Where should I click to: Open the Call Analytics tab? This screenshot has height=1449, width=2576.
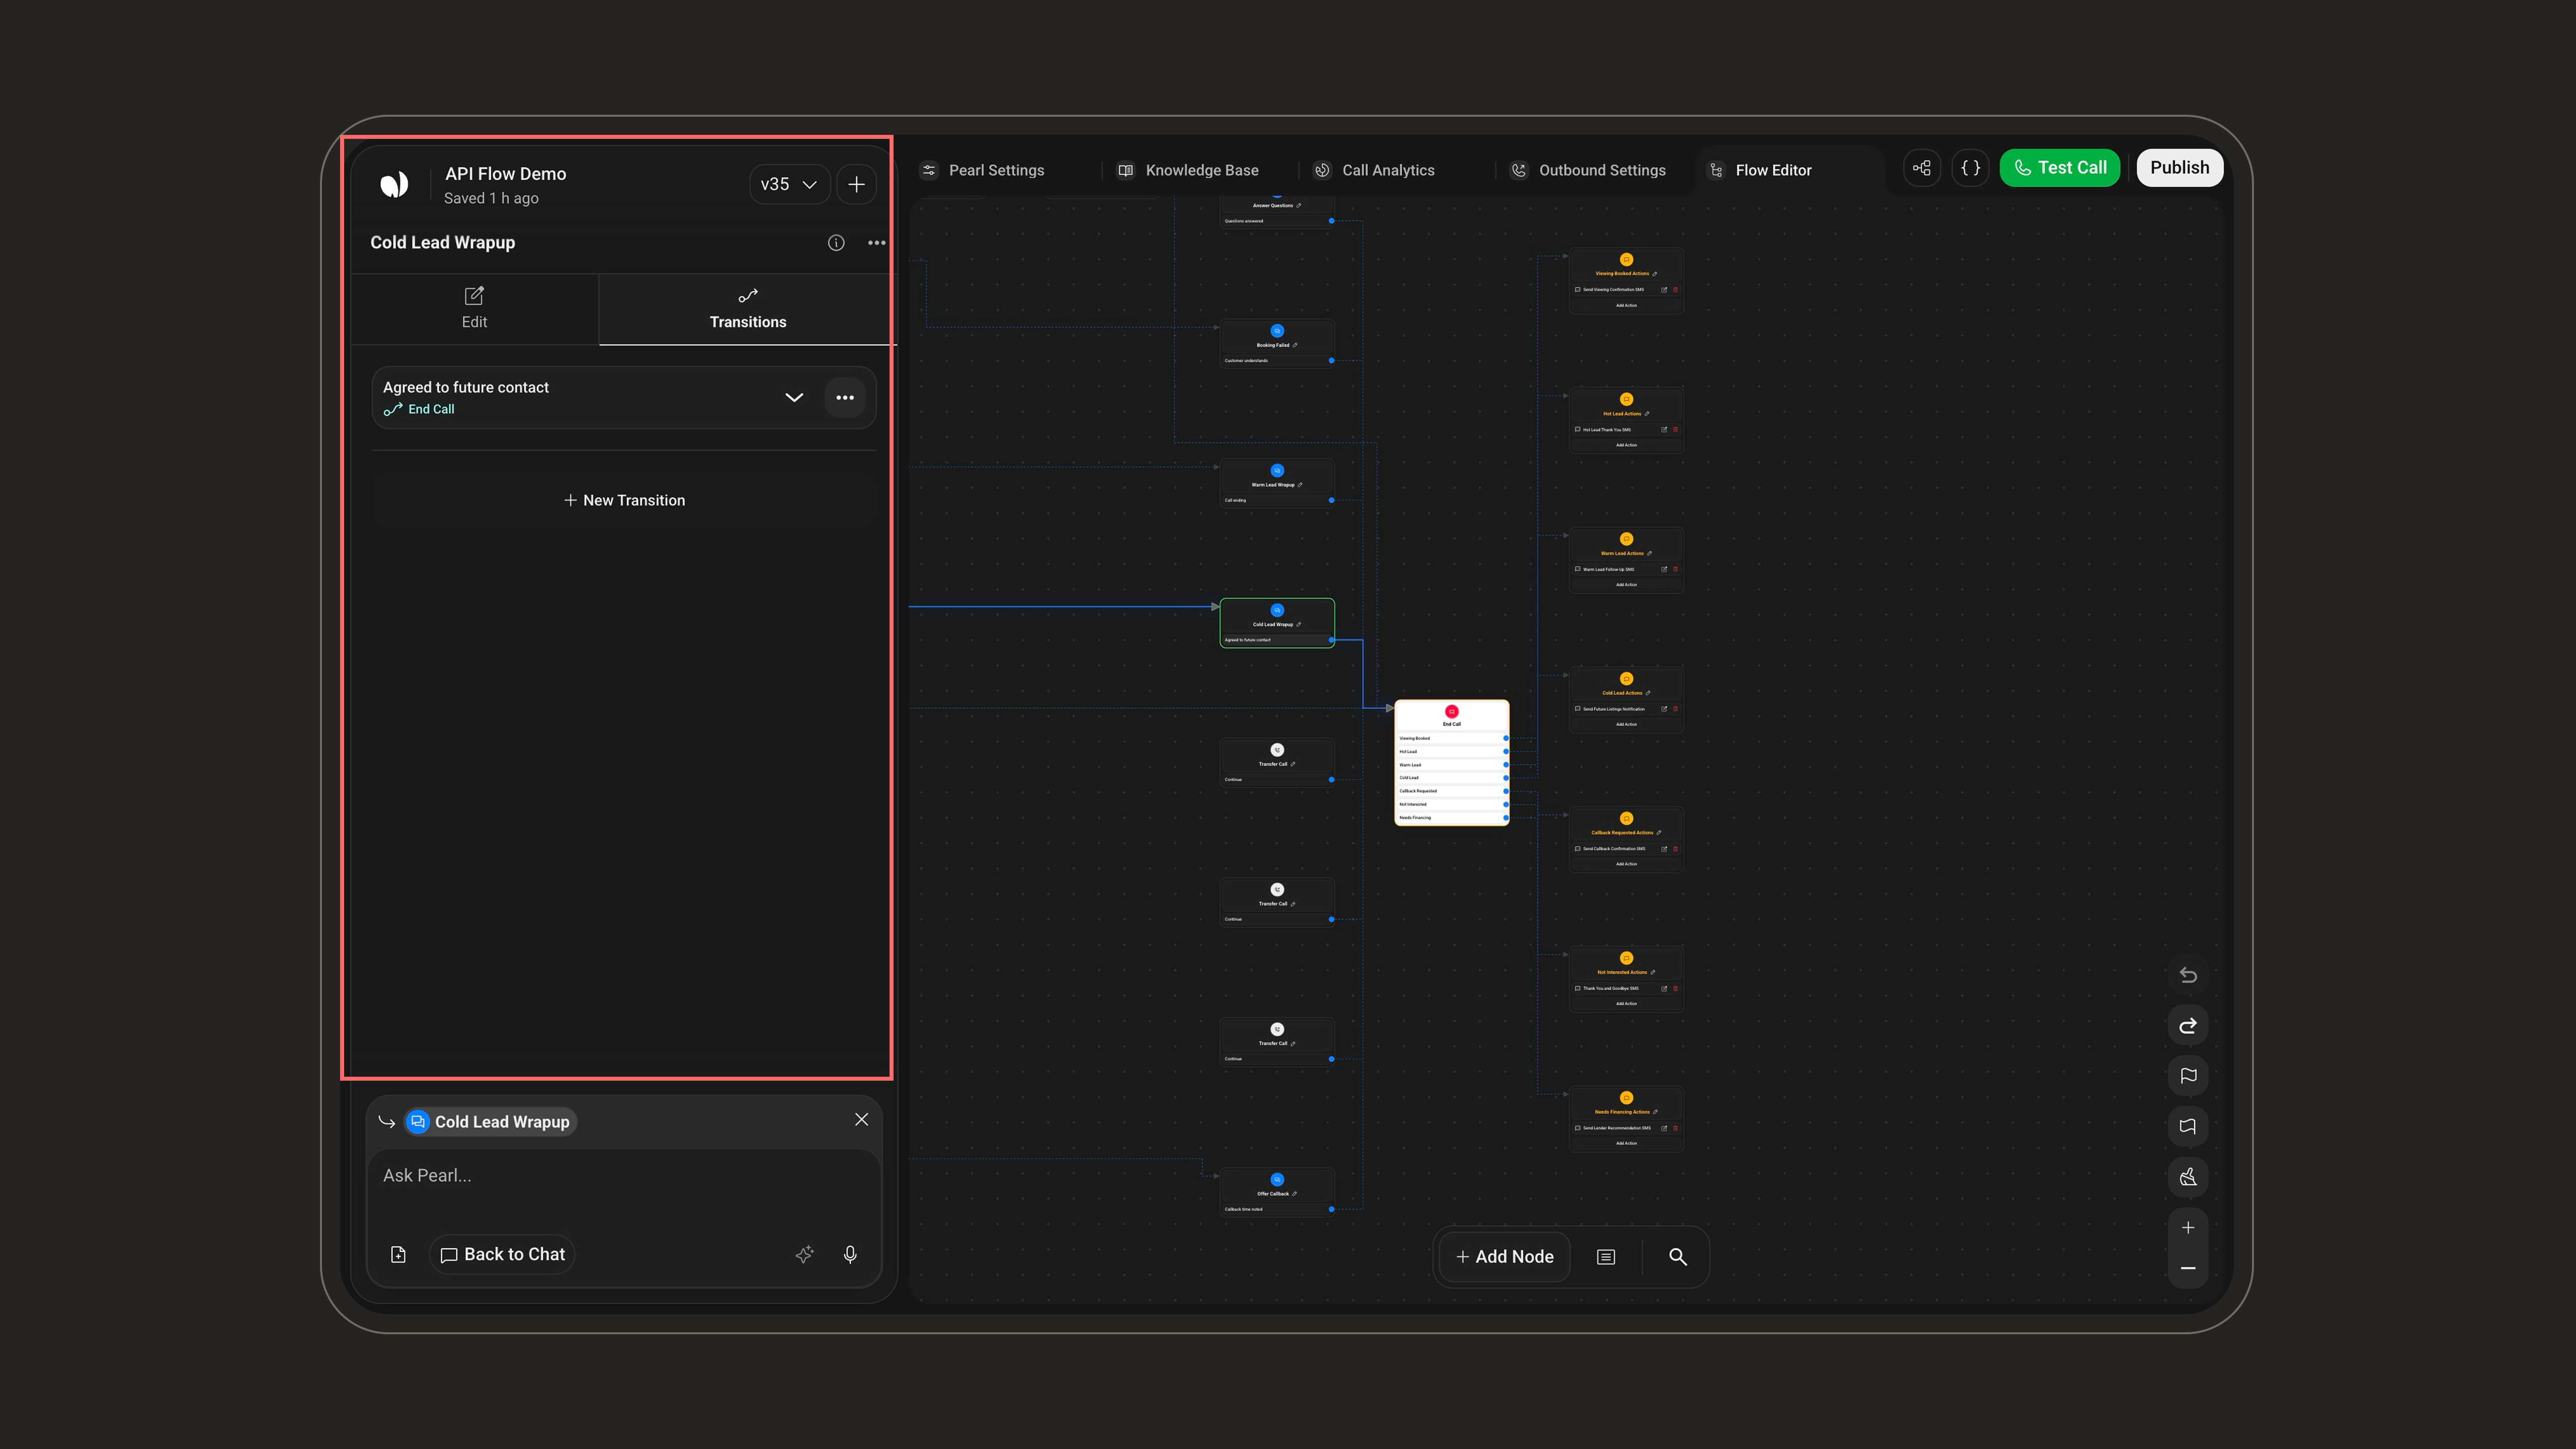pyautogui.click(x=1375, y=170)
